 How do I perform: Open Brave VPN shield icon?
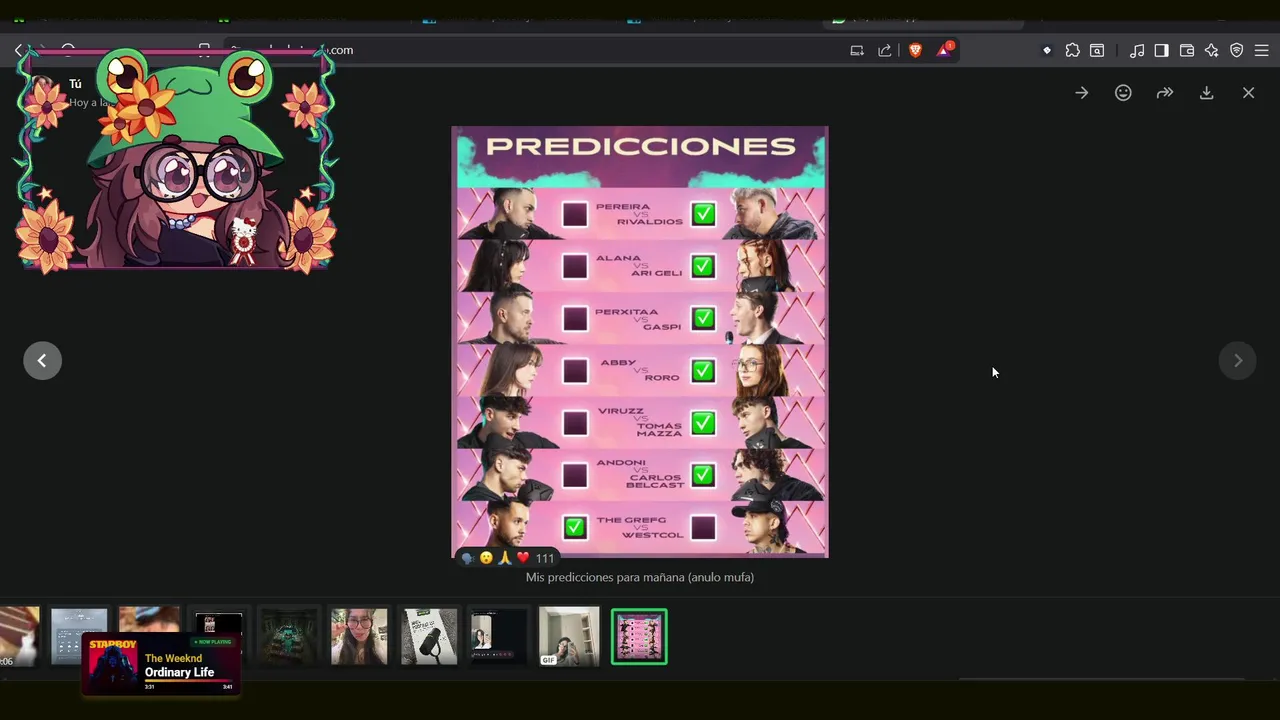[1237, 50]
